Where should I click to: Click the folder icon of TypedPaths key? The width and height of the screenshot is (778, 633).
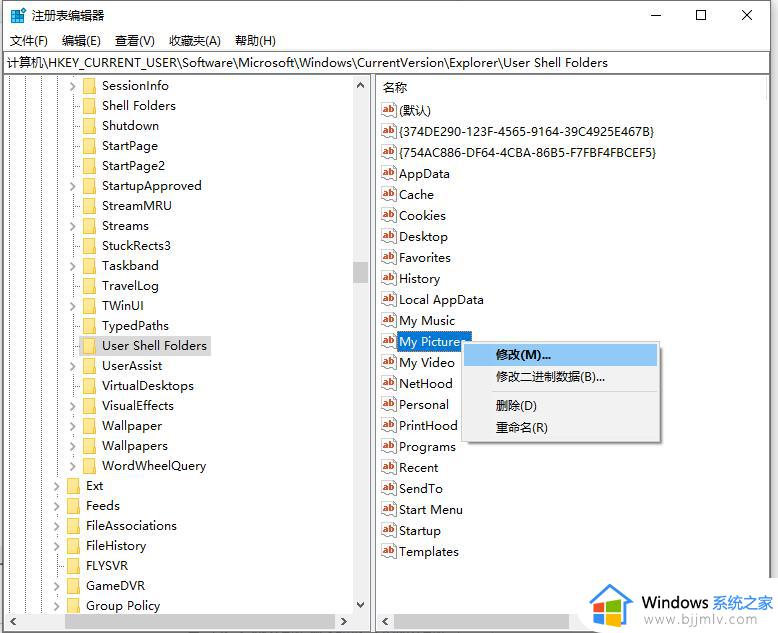click(x=89, y=325)
